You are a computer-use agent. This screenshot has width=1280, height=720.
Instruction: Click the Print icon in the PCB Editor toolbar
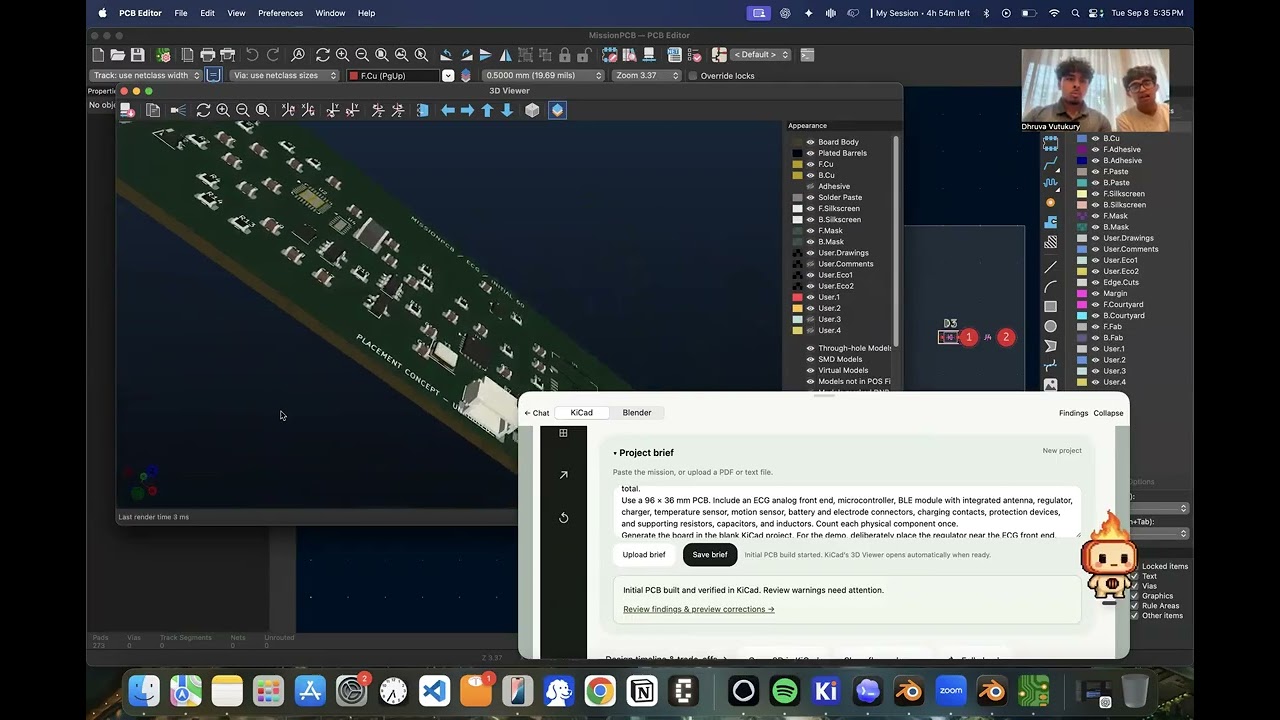click(x=207, y=55)
